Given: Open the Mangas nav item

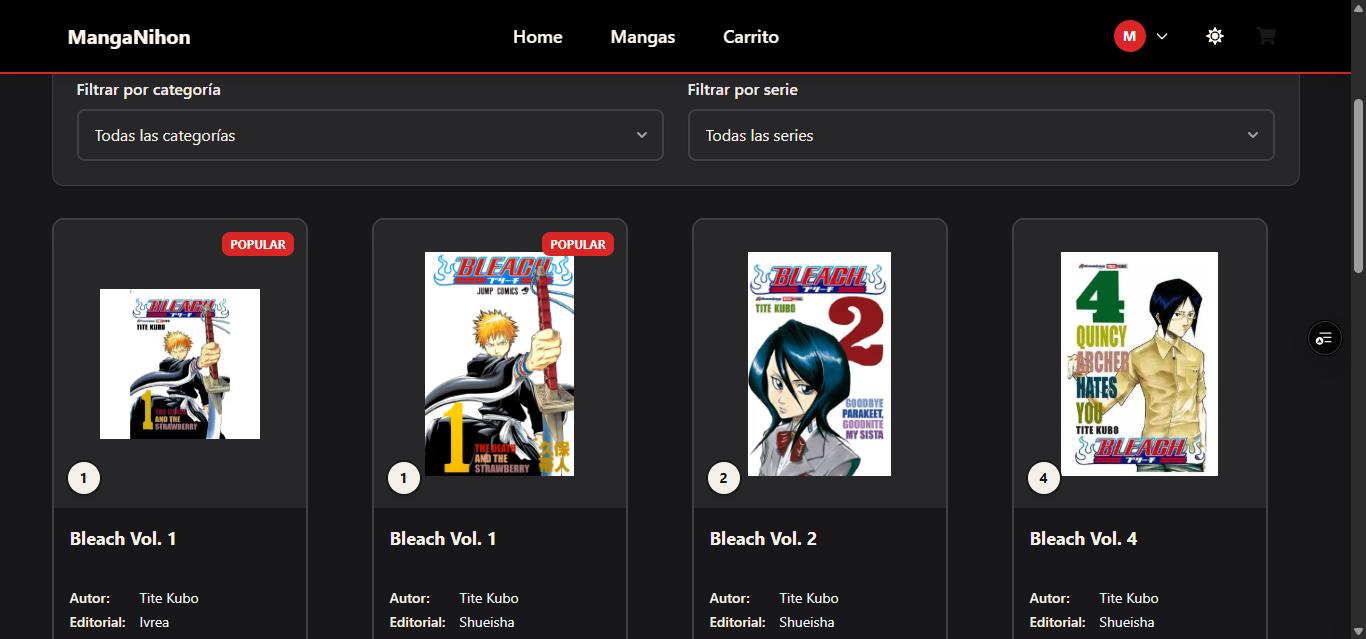Looking at the screenshot, I should (x=643, y=37).
